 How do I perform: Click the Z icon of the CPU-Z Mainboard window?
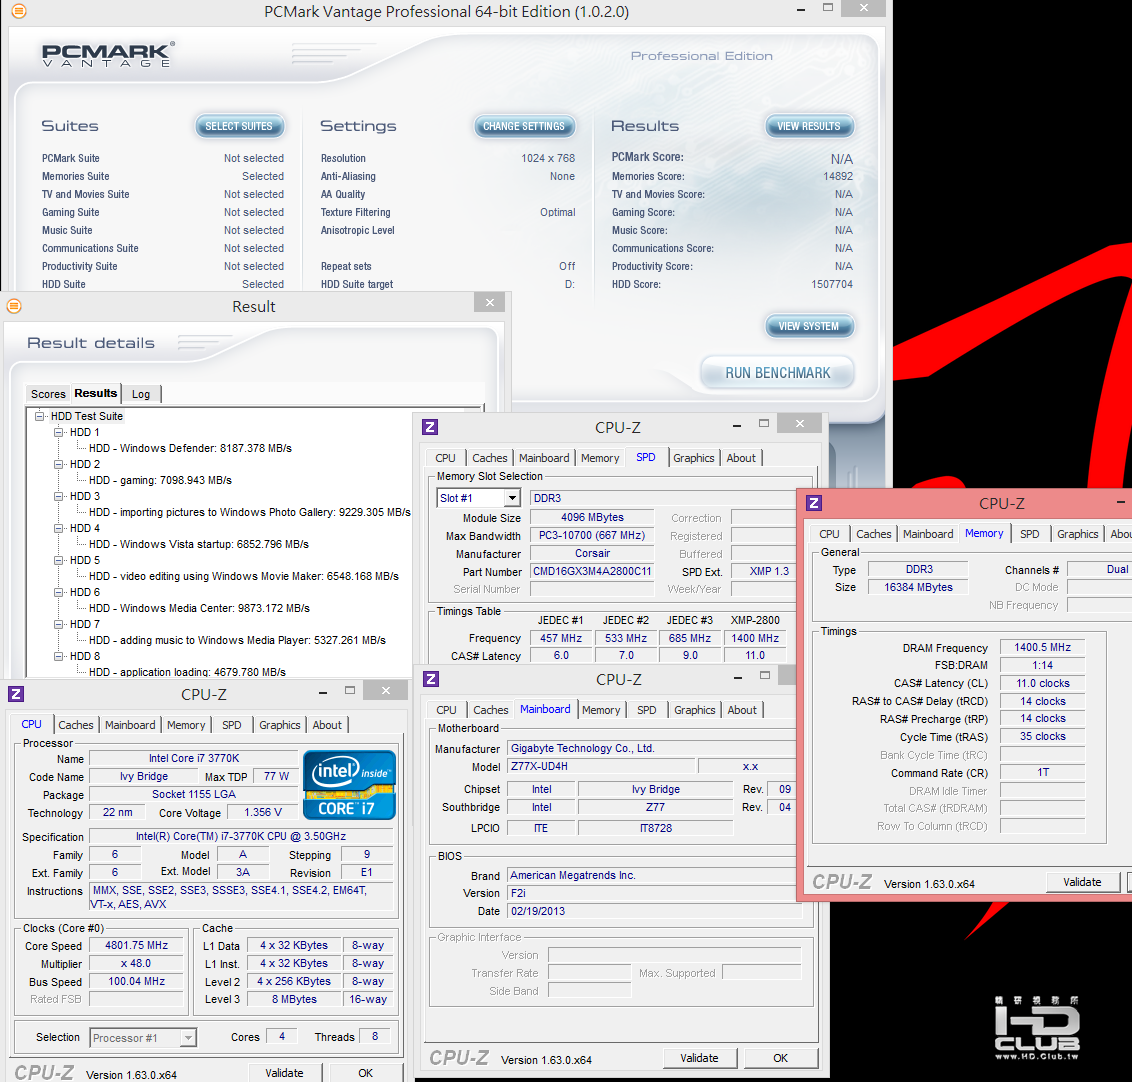coord(431,679)
